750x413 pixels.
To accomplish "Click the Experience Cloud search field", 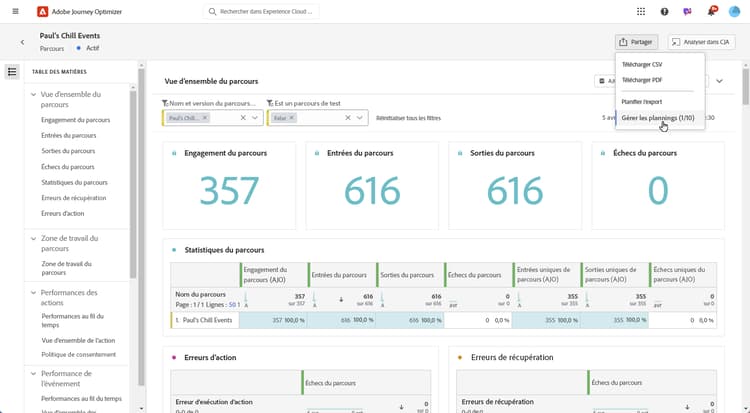I will [261, 11].
